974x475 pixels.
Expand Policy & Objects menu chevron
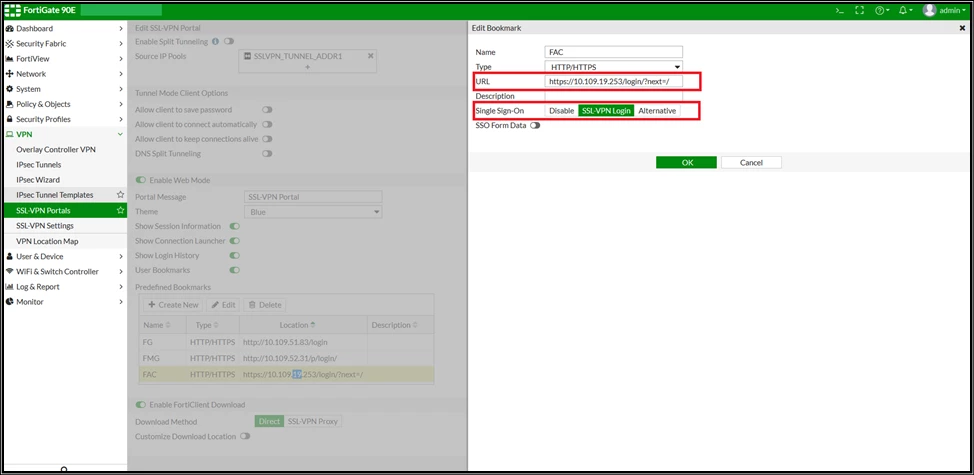(121, 104)
